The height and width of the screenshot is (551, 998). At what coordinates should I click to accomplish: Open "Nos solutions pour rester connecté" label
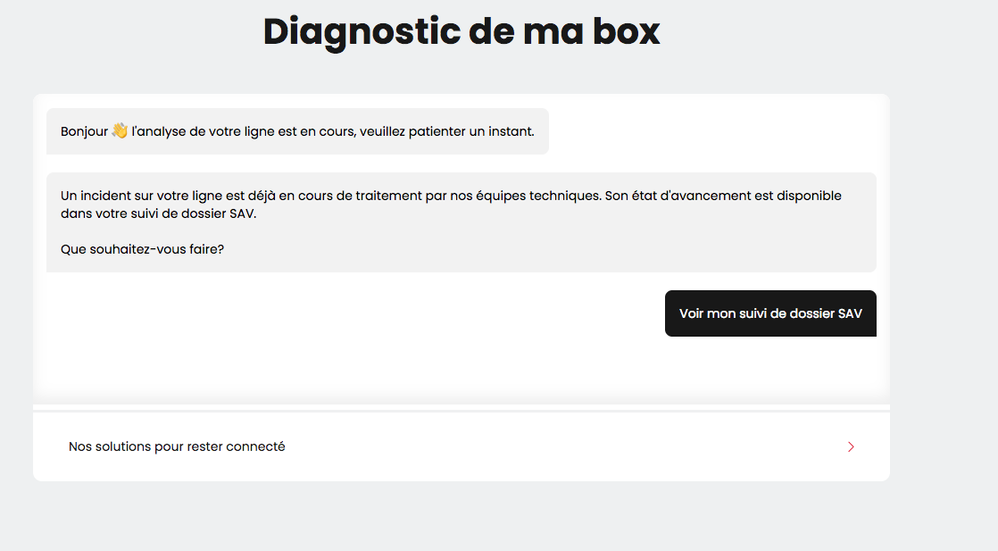coord(177,447)
